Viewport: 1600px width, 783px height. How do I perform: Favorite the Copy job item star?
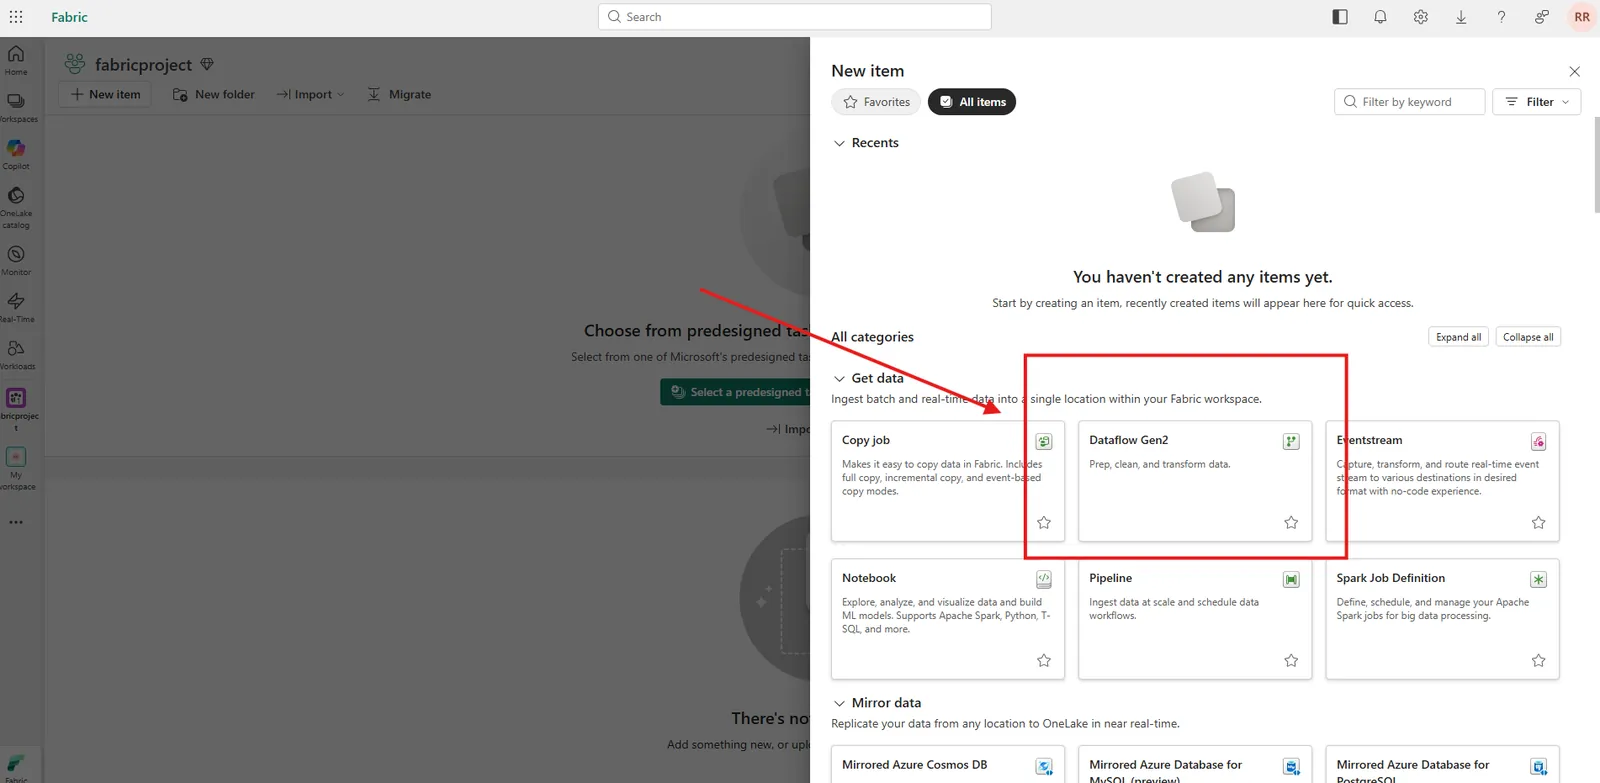1044,522
